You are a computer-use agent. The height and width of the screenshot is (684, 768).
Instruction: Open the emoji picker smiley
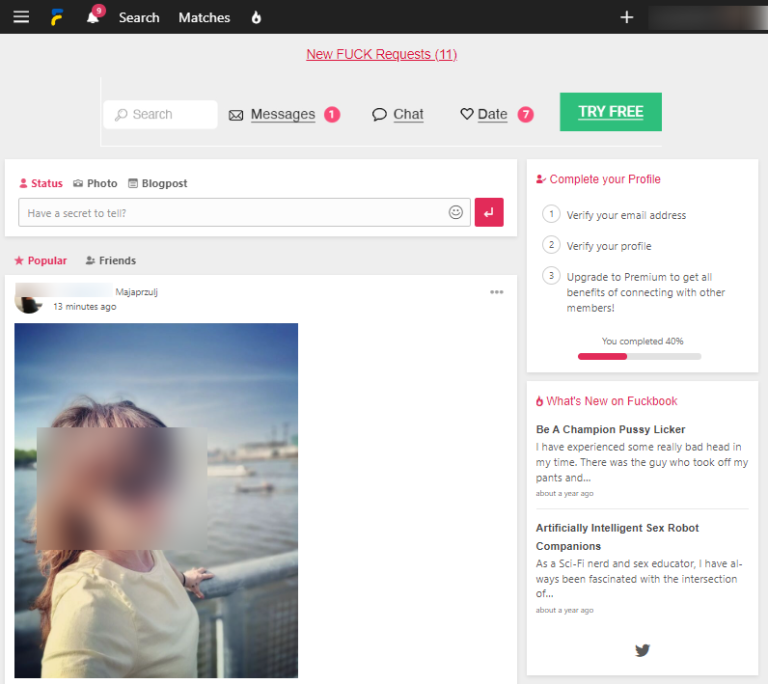click(x=456, y=212)
